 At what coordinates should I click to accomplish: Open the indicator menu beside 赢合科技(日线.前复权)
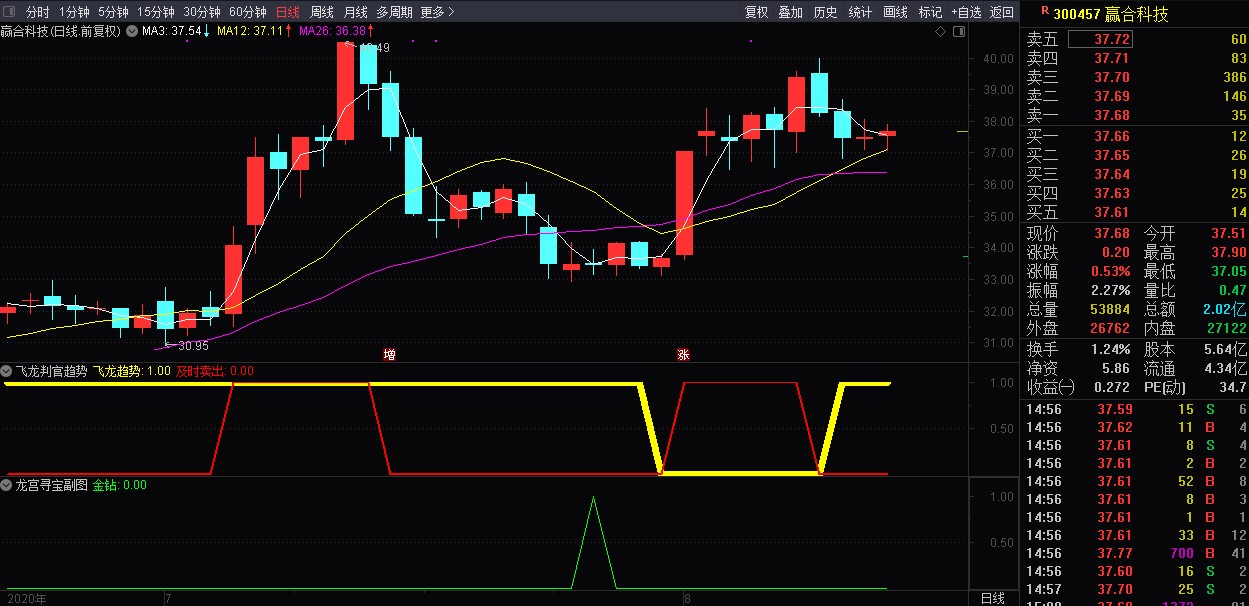pos(133,31)
